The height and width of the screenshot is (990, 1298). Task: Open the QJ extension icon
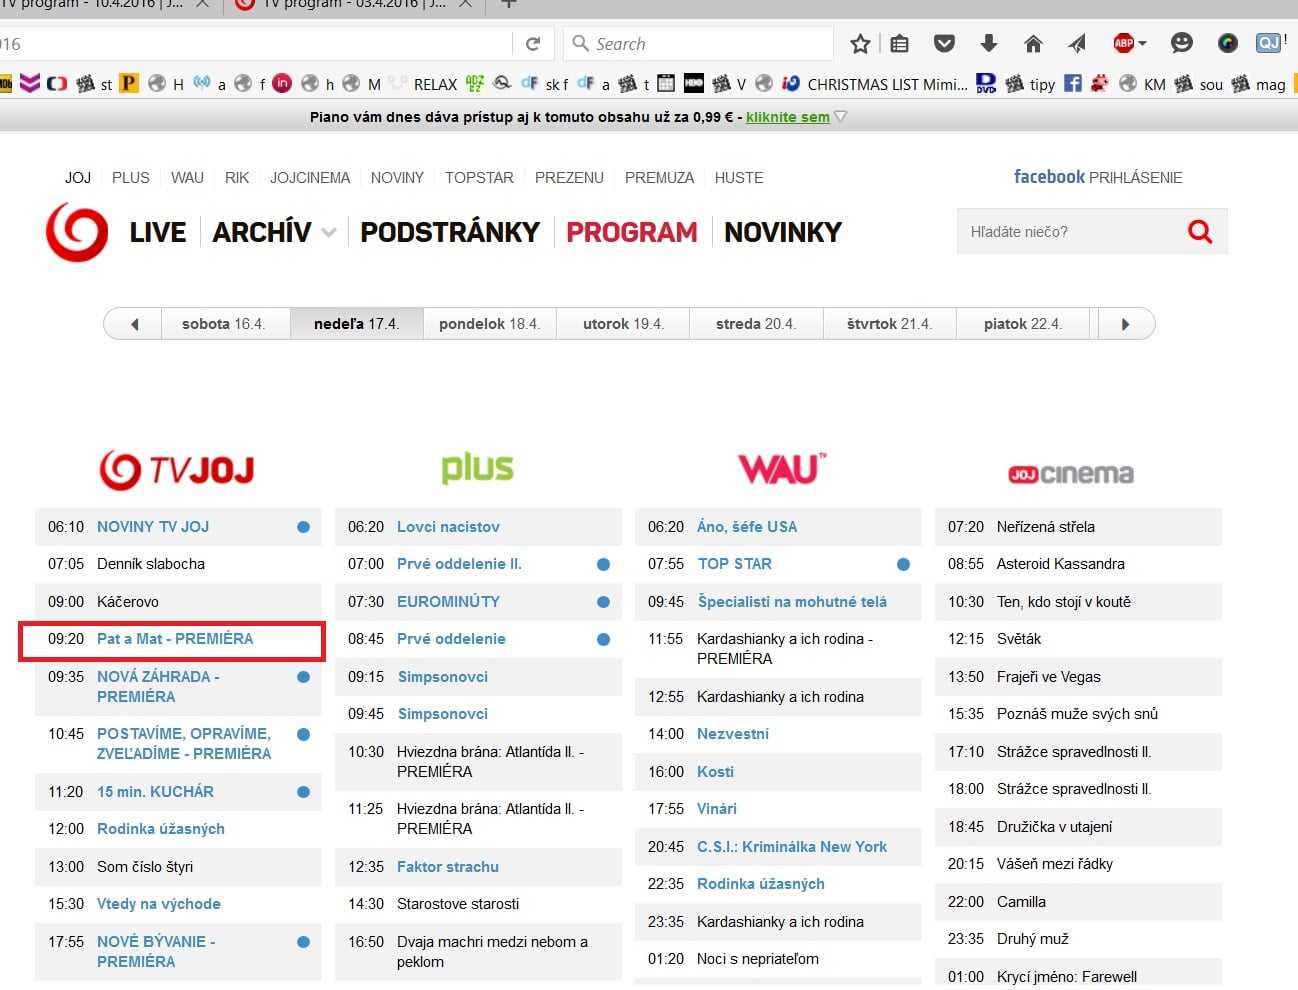click(1270, 43)
